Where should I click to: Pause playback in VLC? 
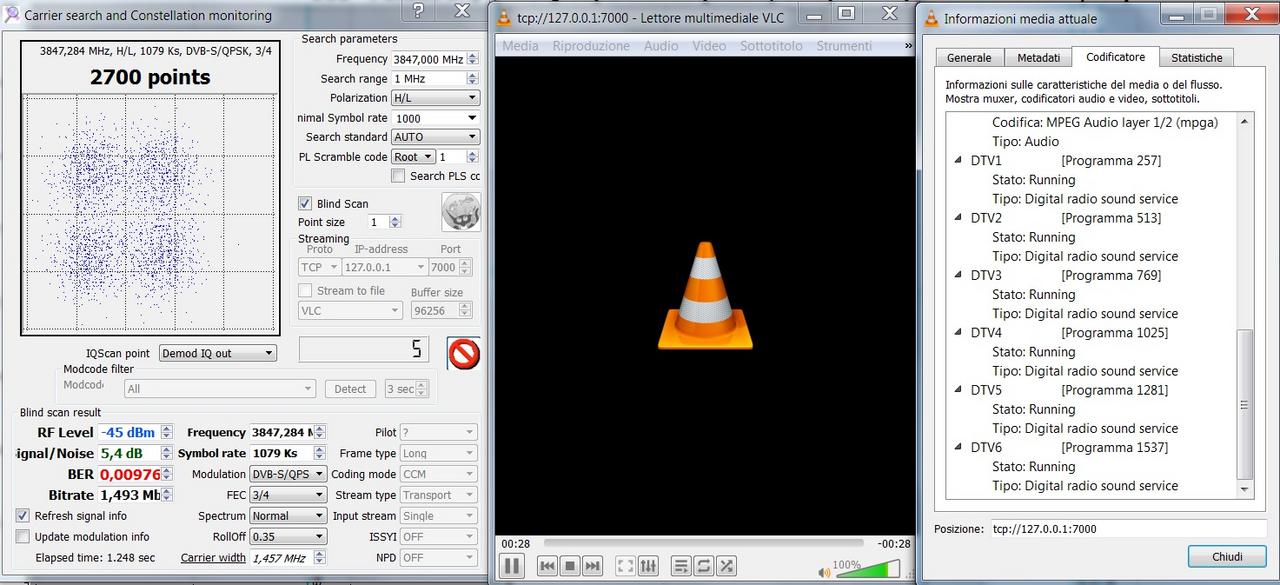pyautogui.click(x=511, y=566)
